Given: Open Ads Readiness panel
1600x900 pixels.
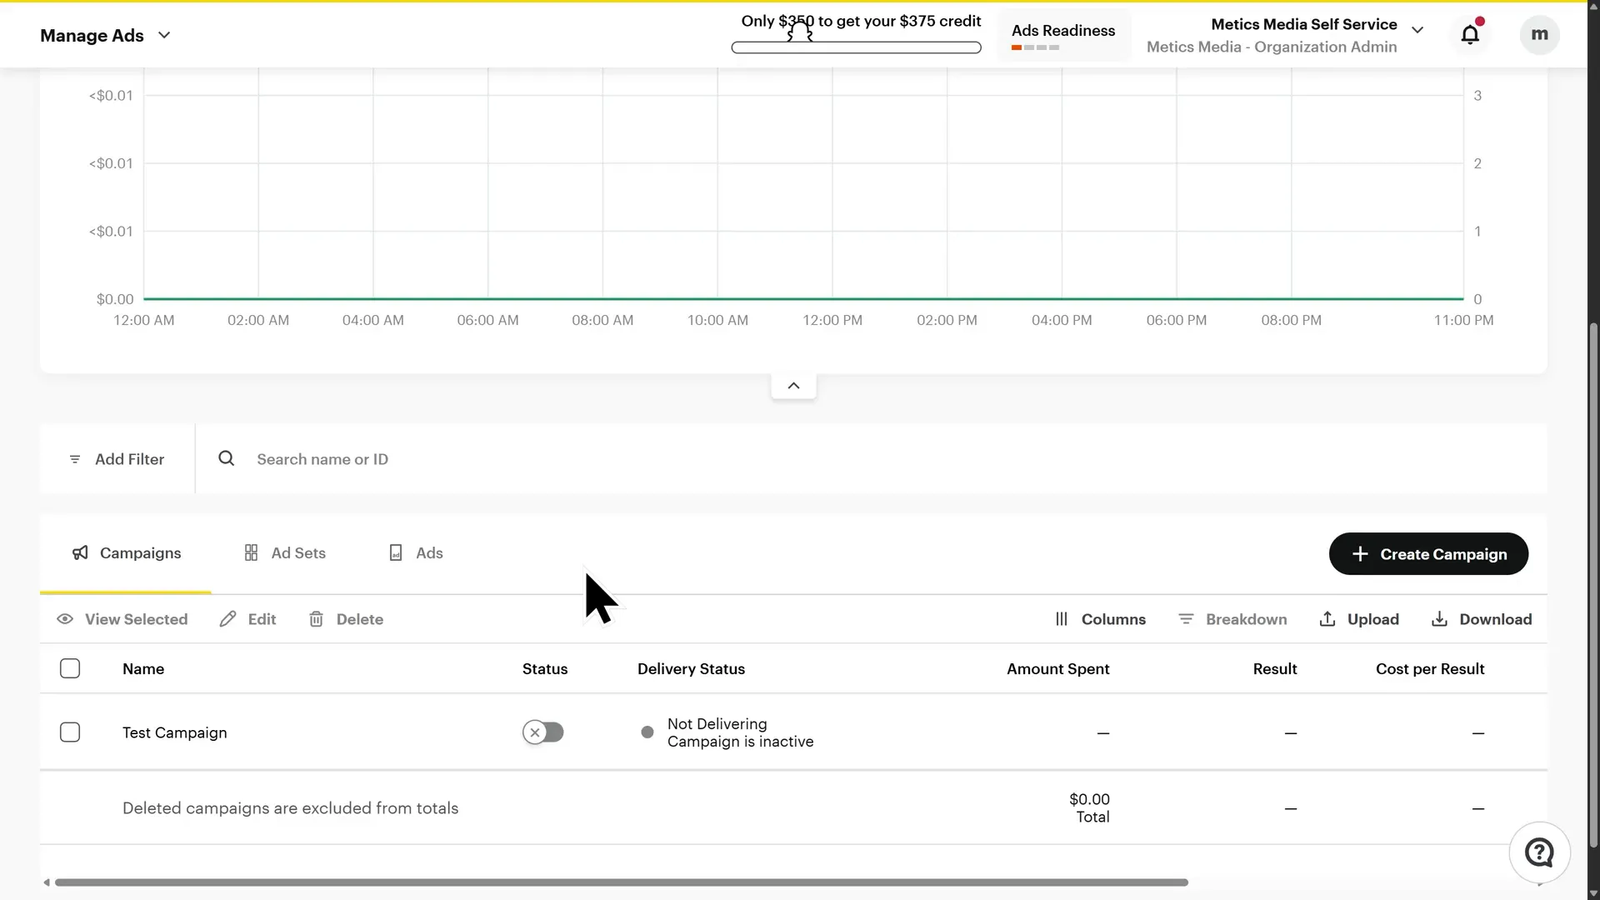Looking at the screenshot, I should (1063, 35).
